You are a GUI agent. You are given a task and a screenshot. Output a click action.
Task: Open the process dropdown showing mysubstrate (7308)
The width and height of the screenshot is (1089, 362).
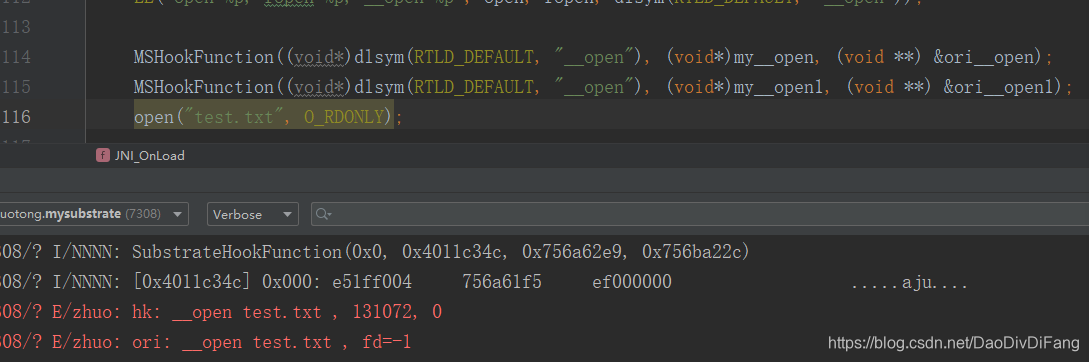coord(94,214)
